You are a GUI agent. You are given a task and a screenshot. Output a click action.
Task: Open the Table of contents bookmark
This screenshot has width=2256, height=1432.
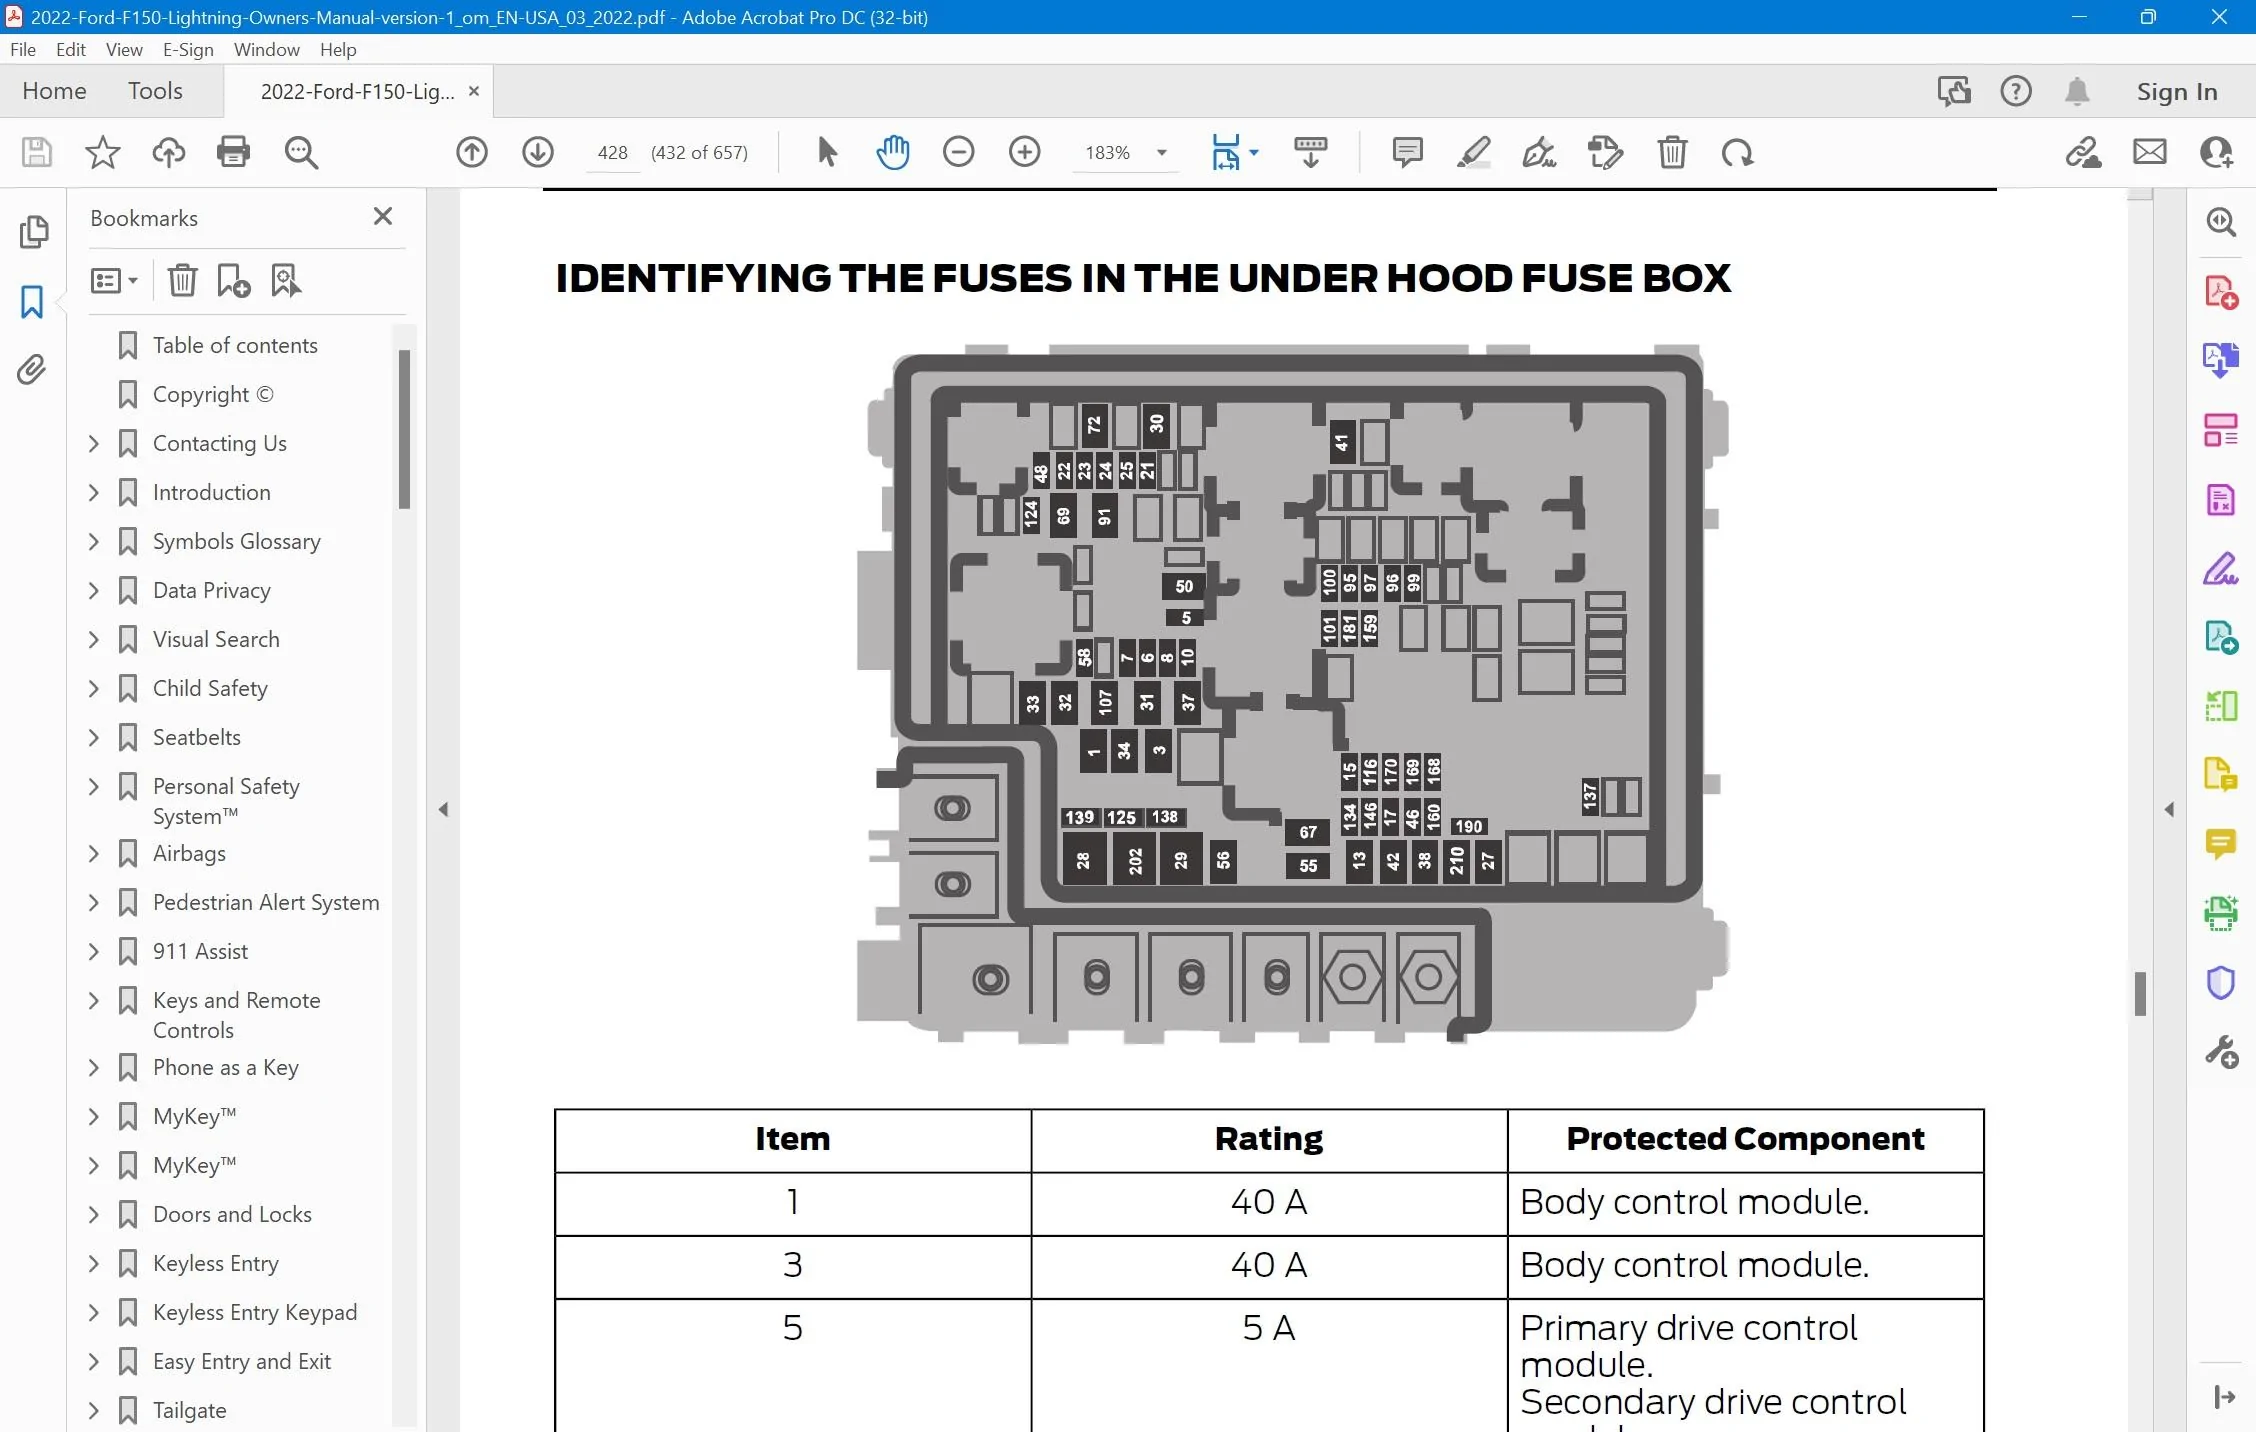[235, 345]
